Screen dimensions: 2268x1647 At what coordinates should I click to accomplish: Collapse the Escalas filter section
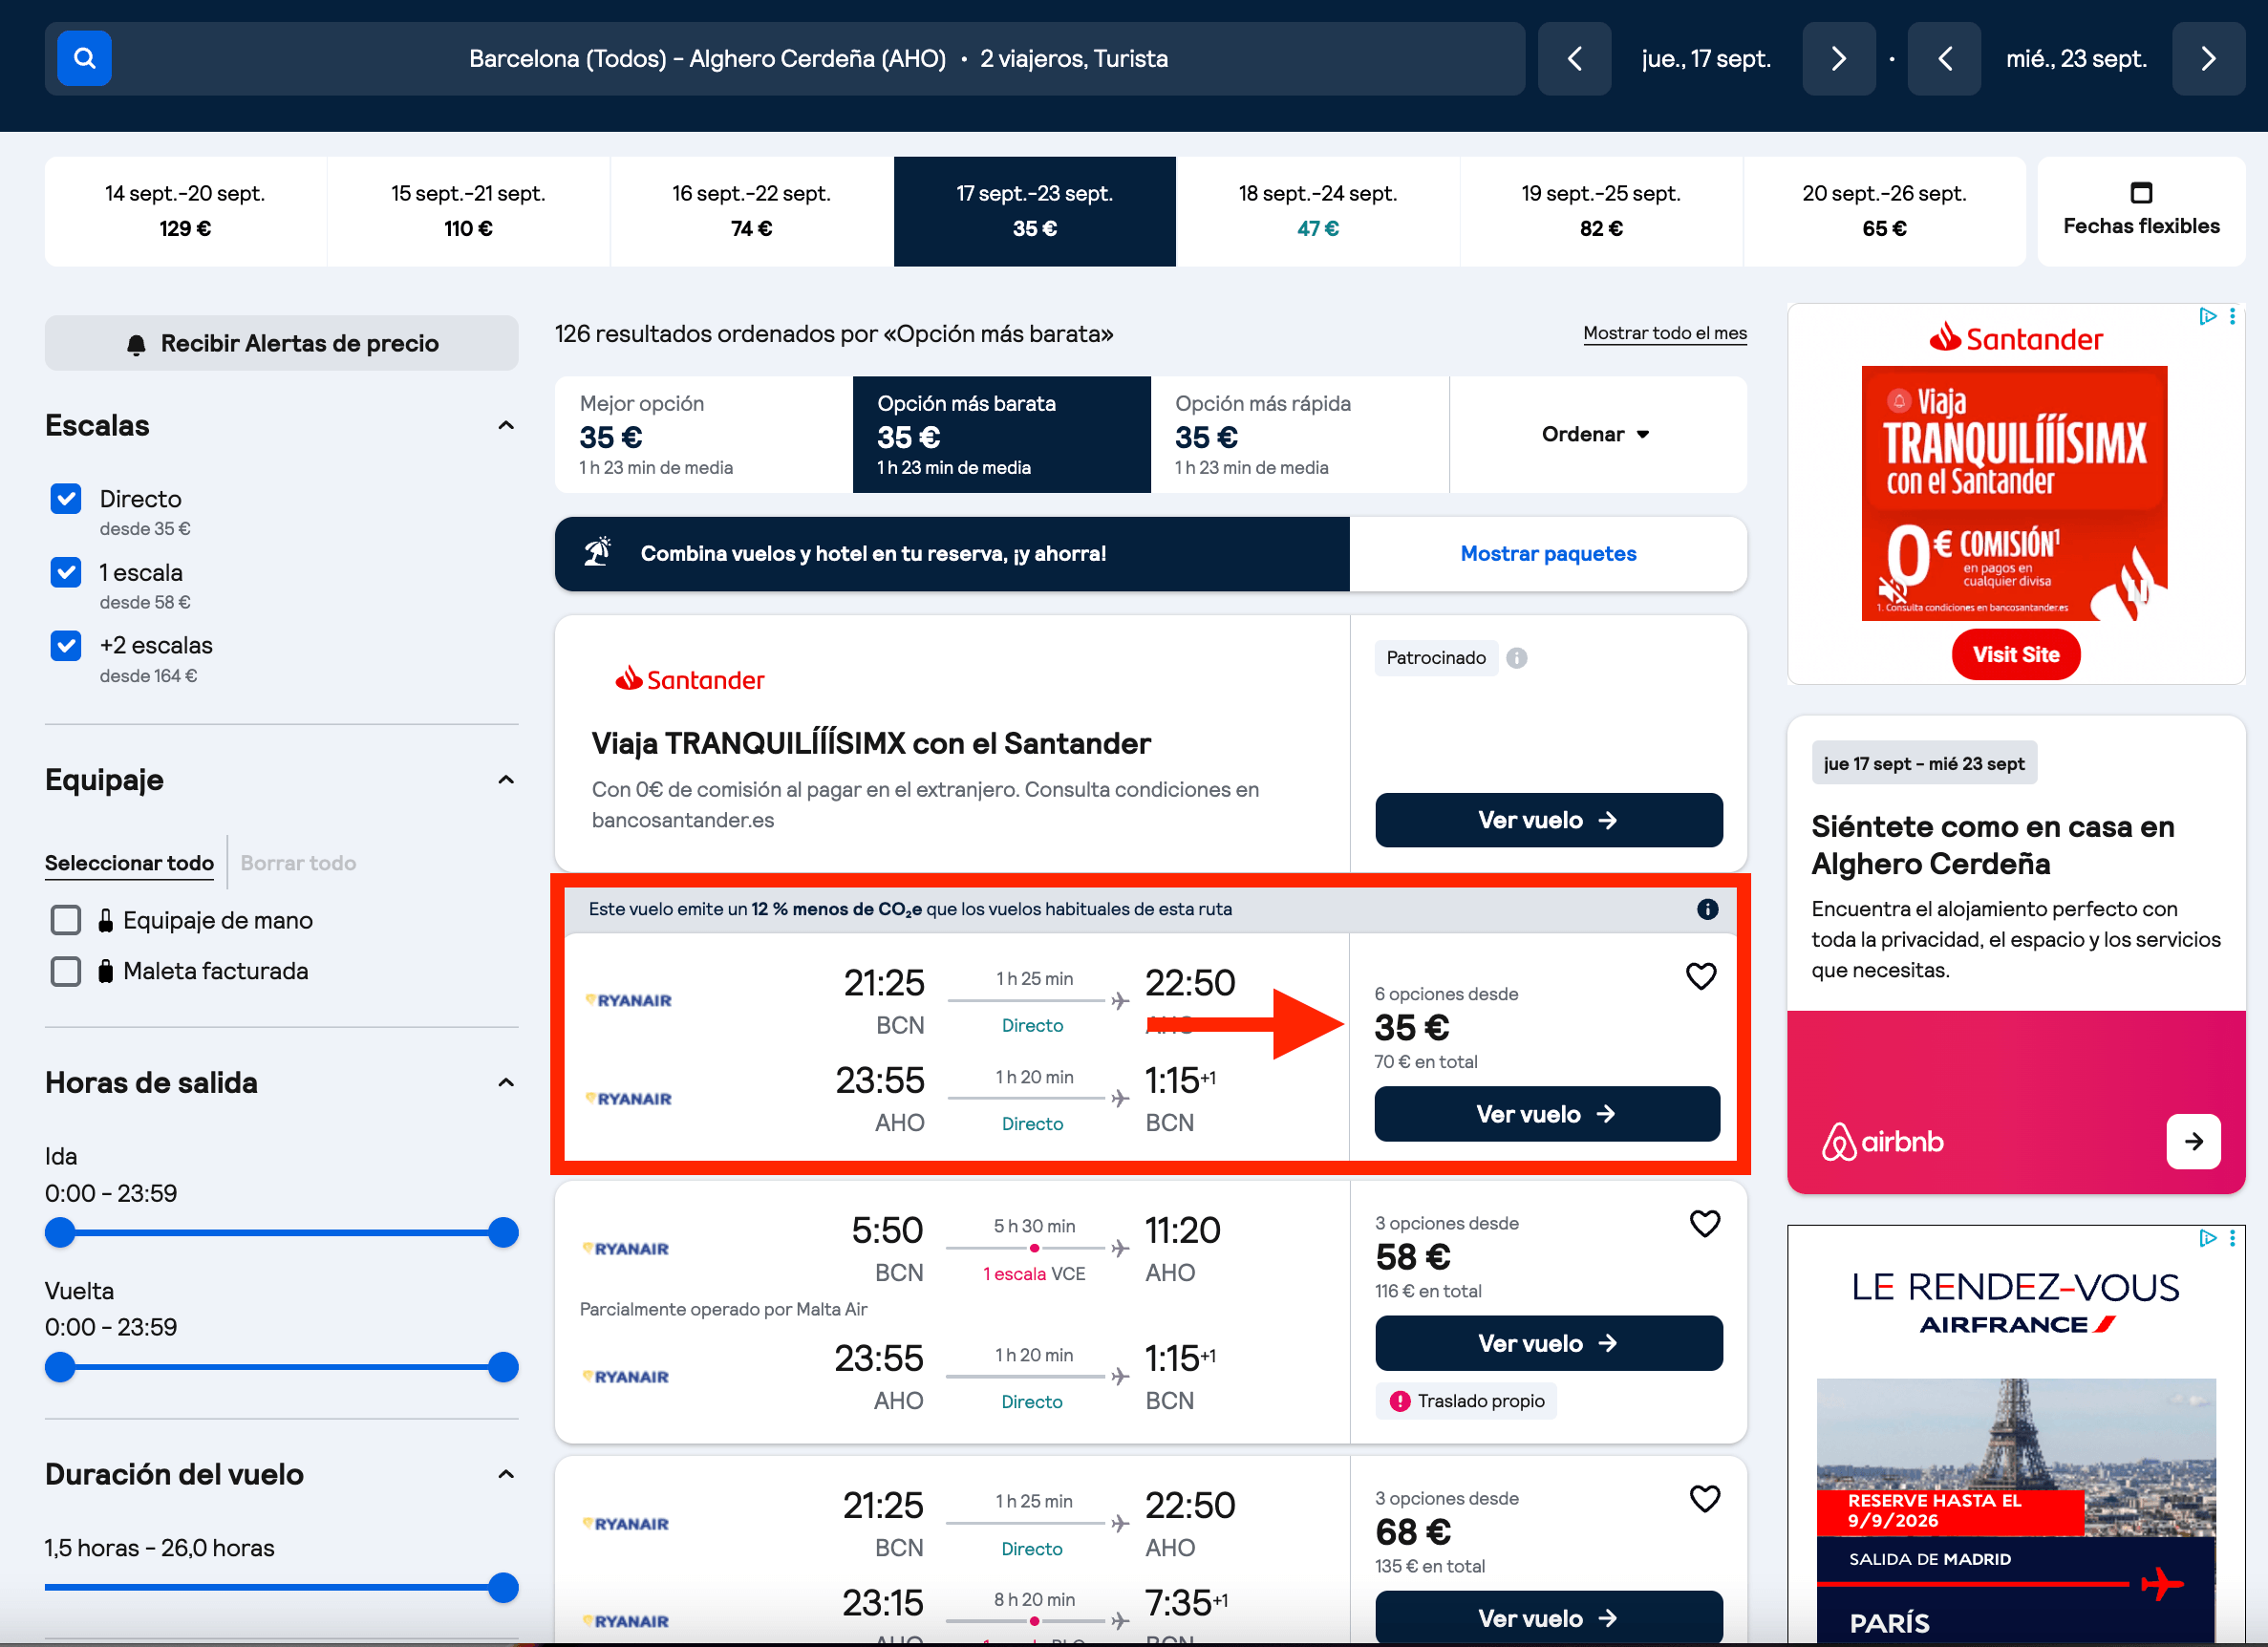click(506, 426)
